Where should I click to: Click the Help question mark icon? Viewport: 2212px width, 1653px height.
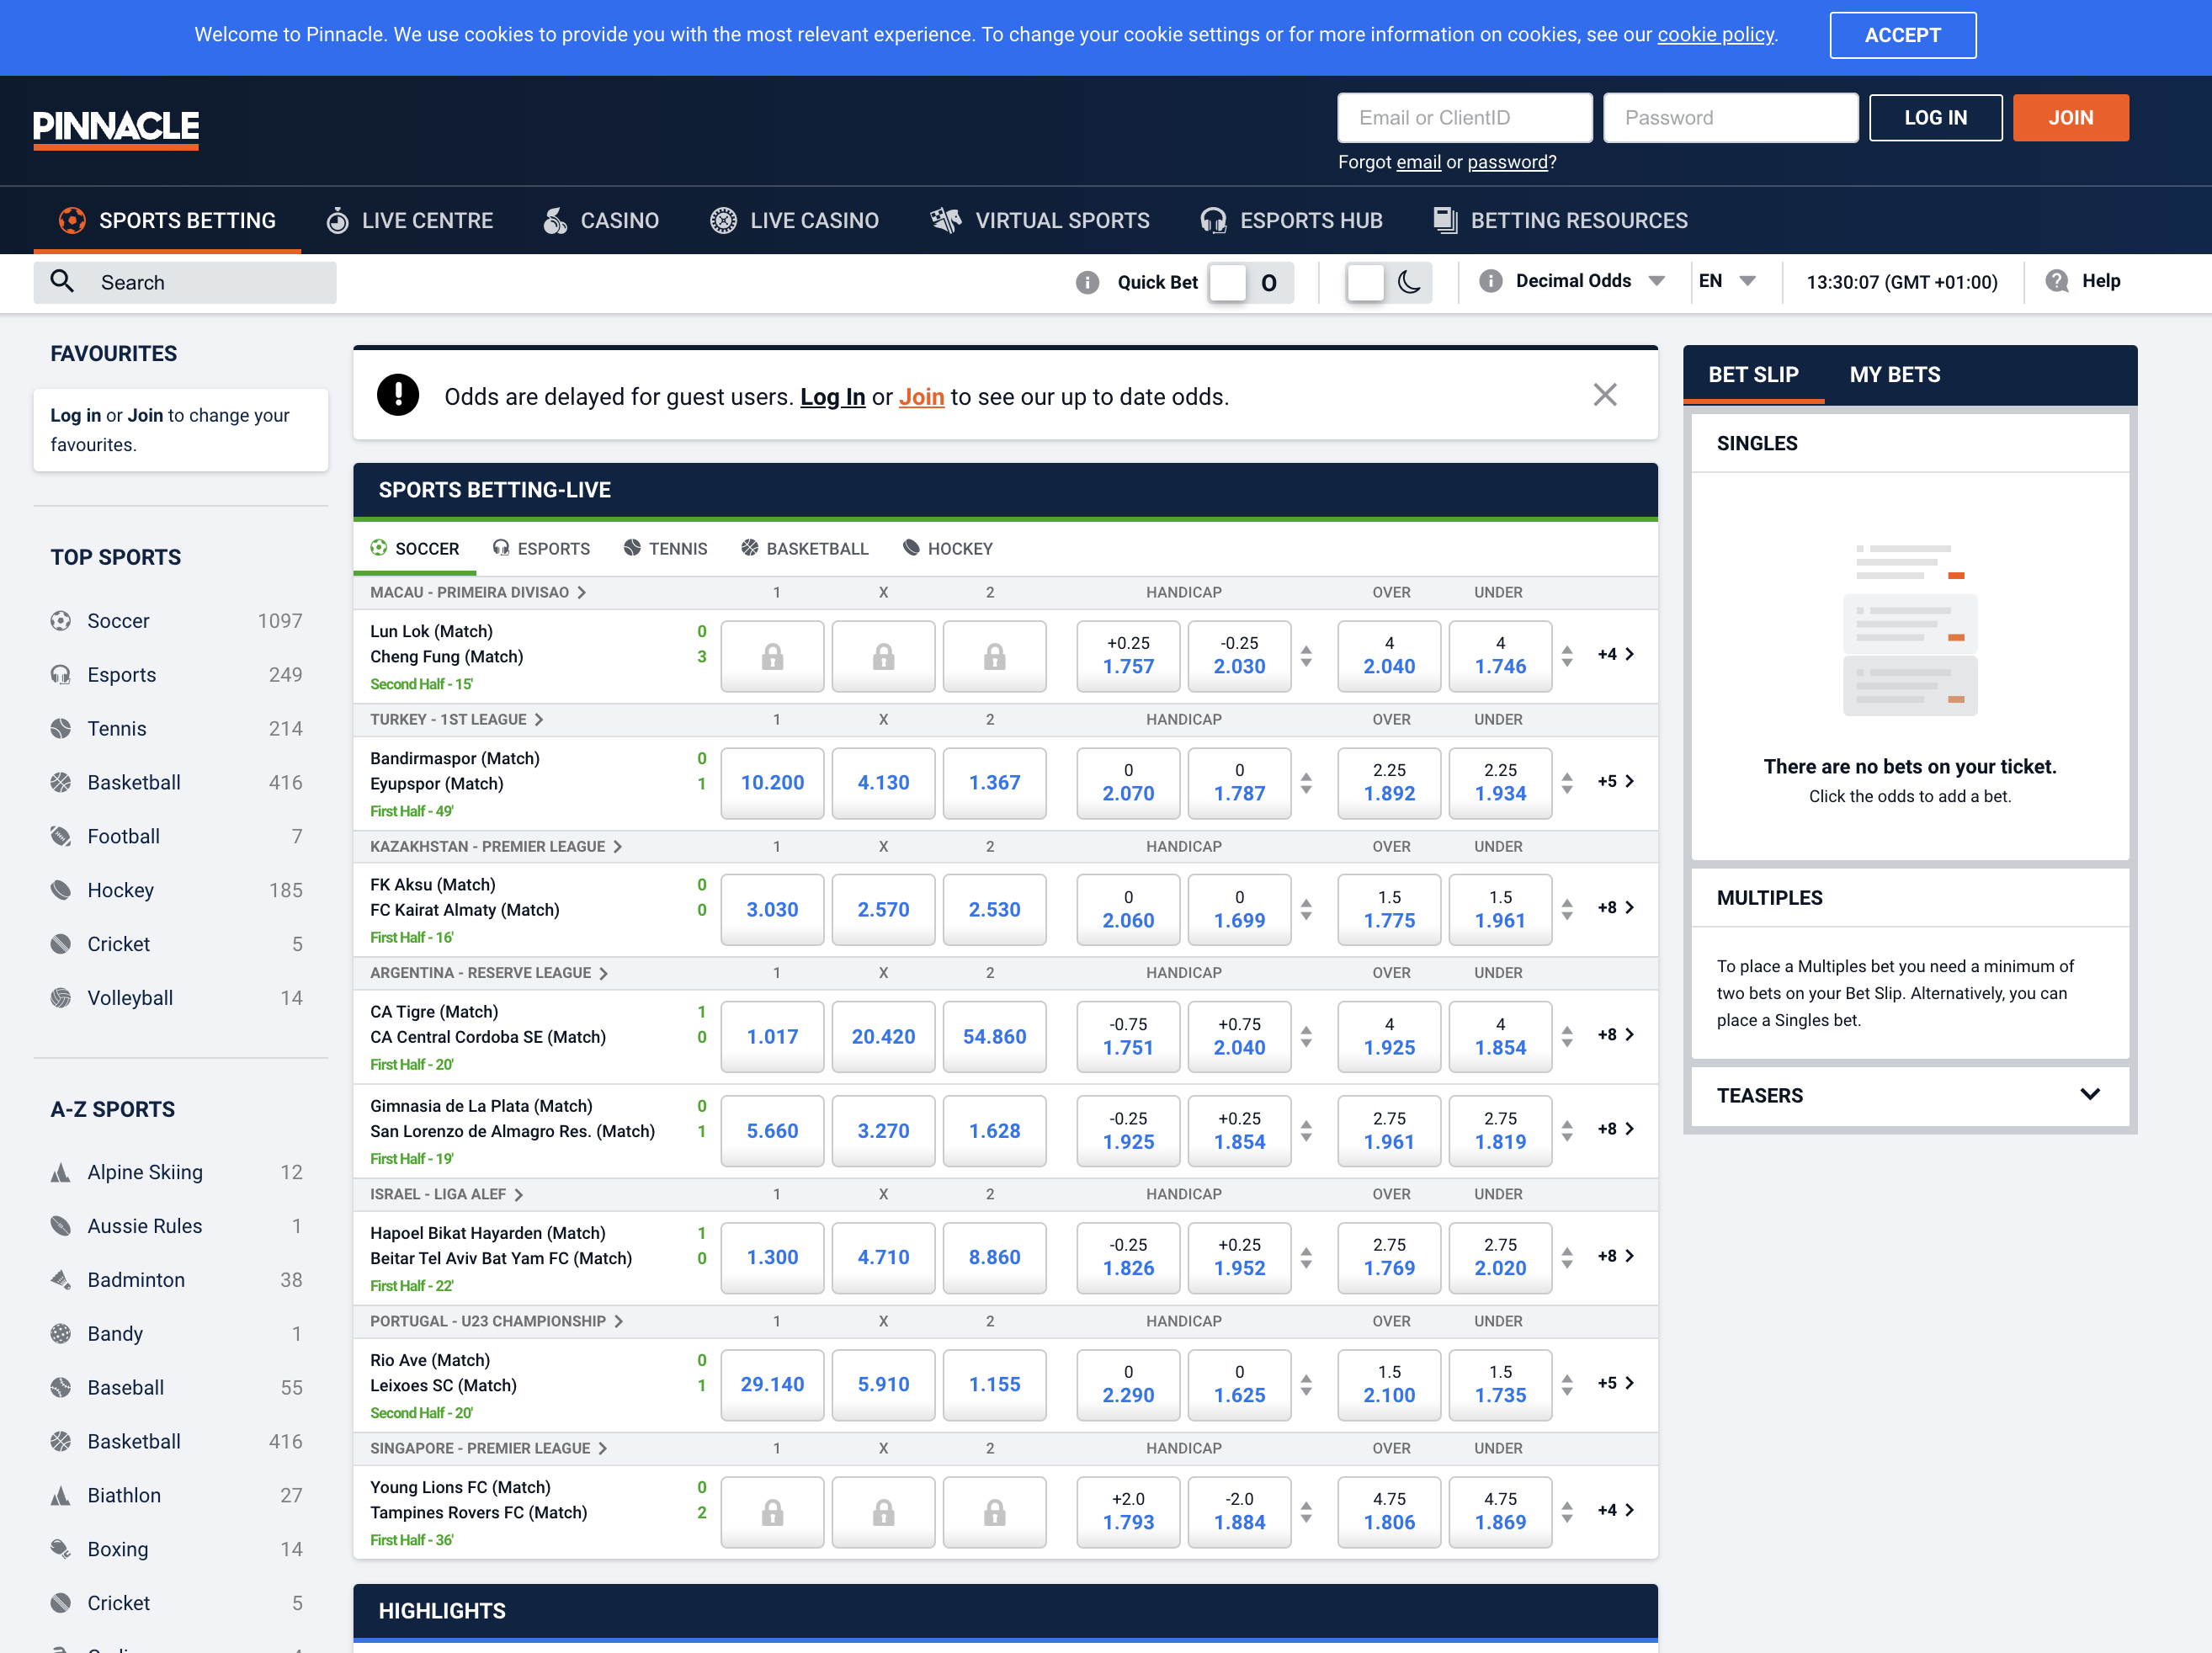(2057, 281)
